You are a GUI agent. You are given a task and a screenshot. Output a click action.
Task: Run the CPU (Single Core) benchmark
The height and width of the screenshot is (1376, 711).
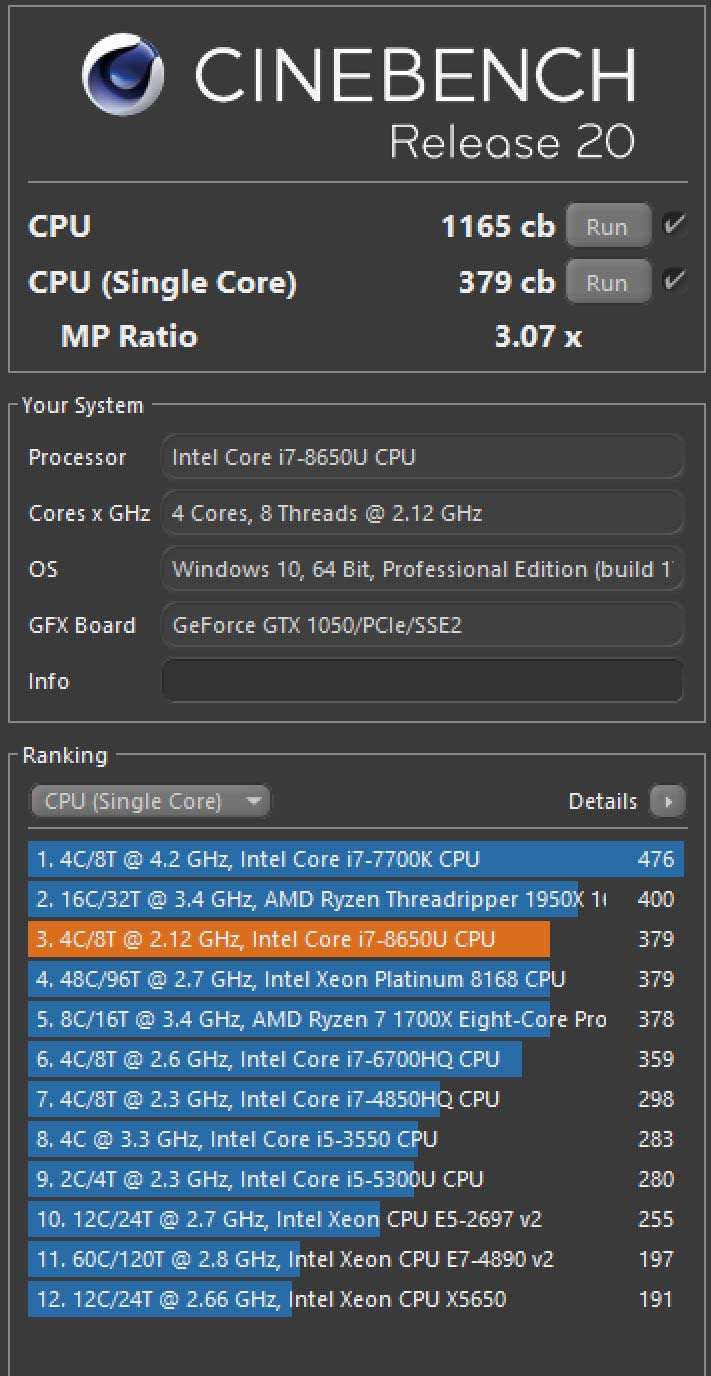[x=608, y=282]
